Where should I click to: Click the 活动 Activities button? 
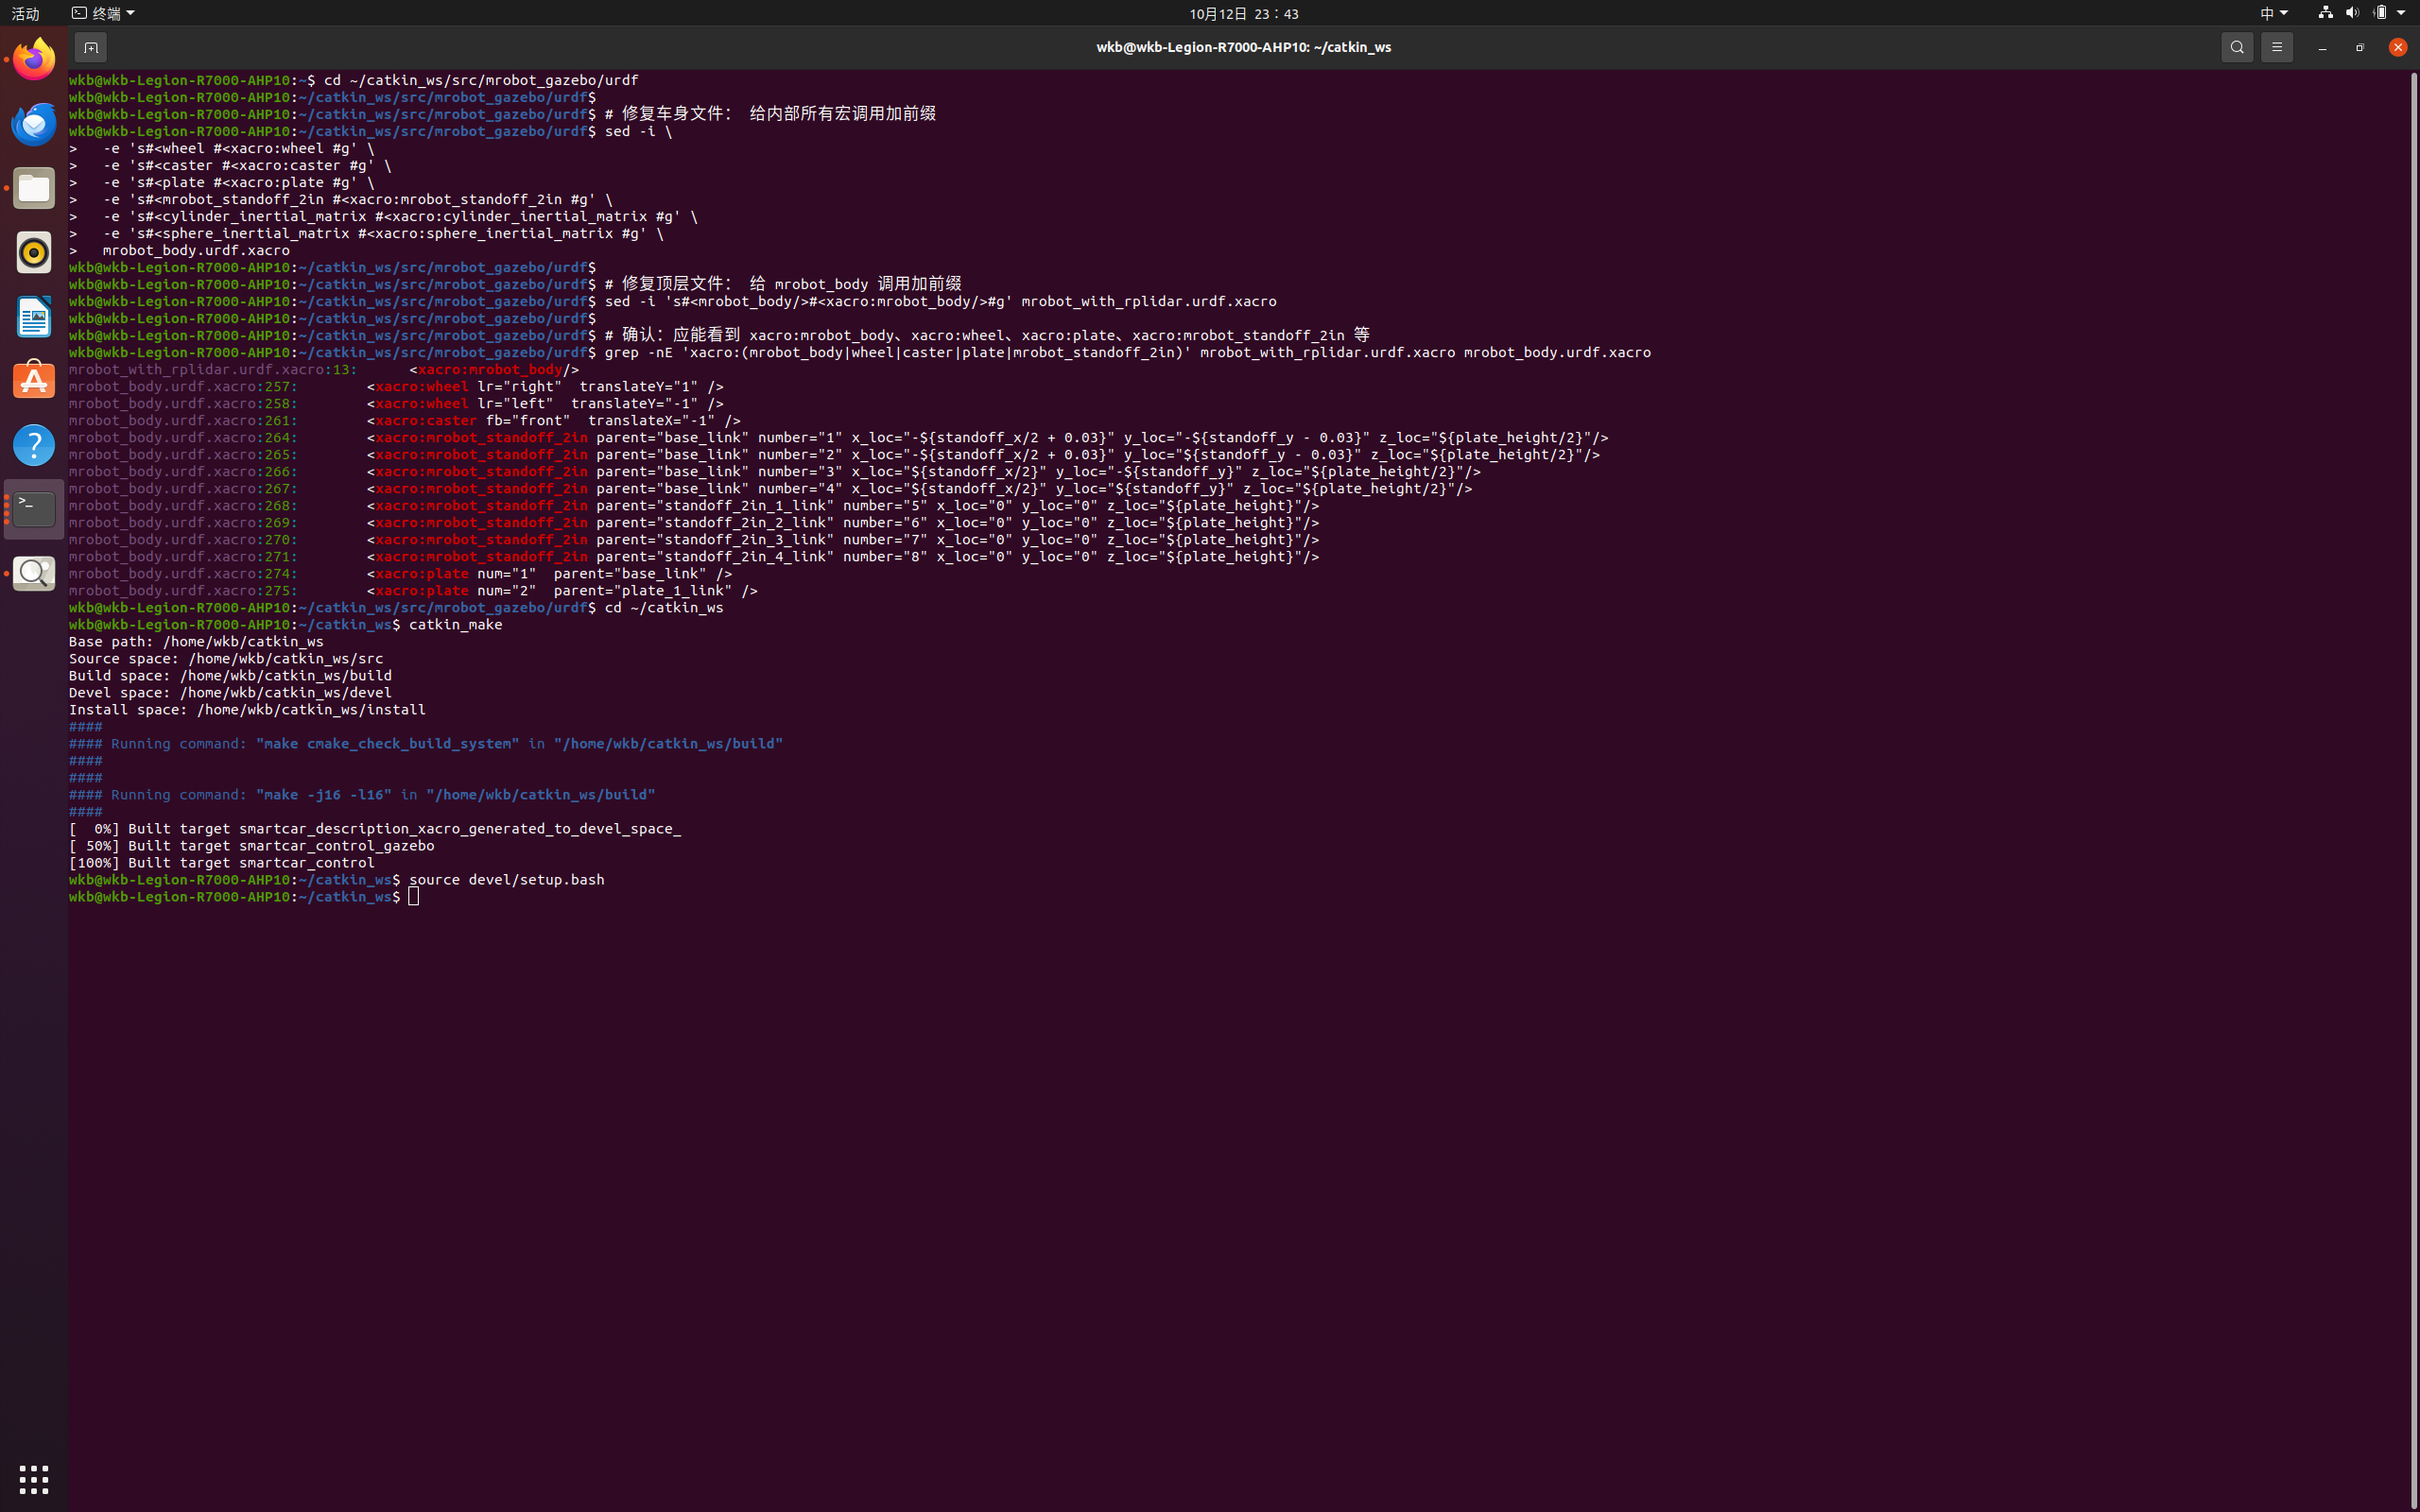click(x=25, y=13)
